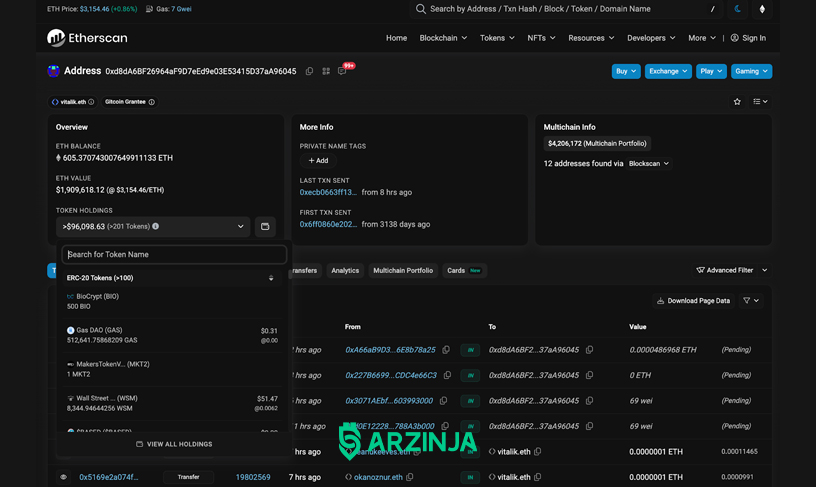This screenshot has height=487, width=816.
Task: Sort the ERC-20 Tokens list
Action: pyautogui.click(x=271, y=278)
